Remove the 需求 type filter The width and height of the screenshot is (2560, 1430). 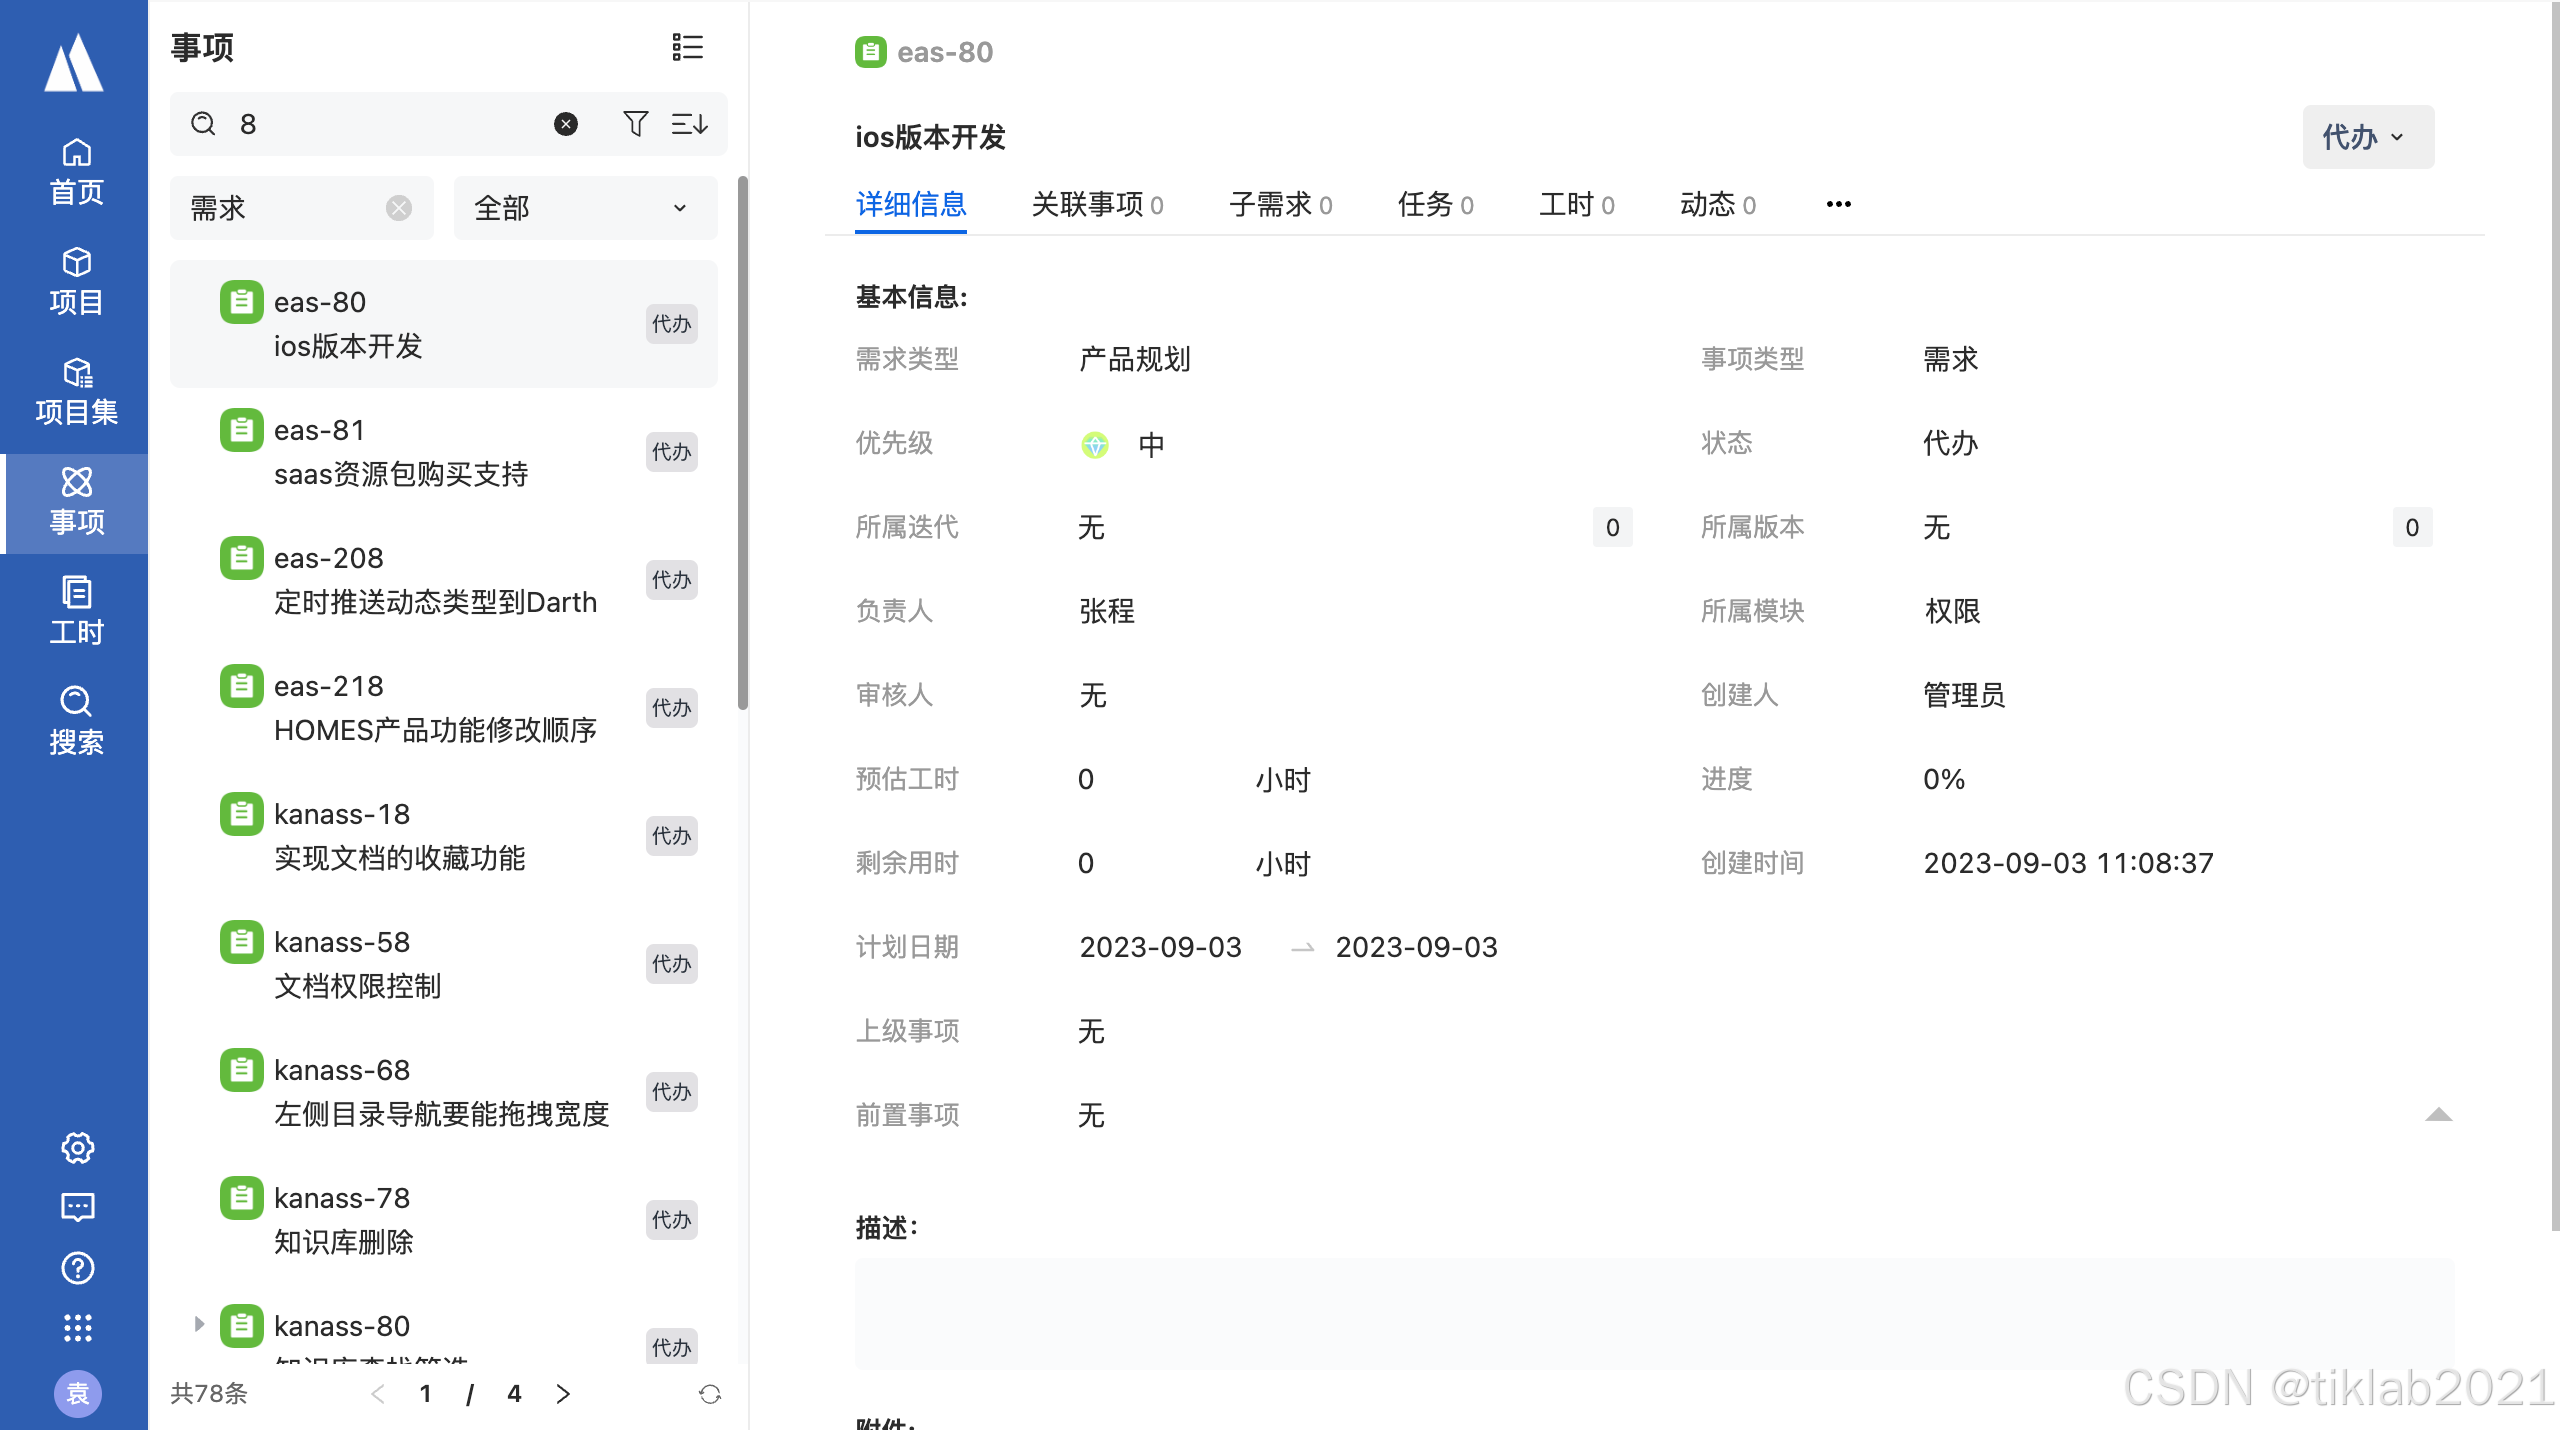pyautogui.click(x=399, y=208)
